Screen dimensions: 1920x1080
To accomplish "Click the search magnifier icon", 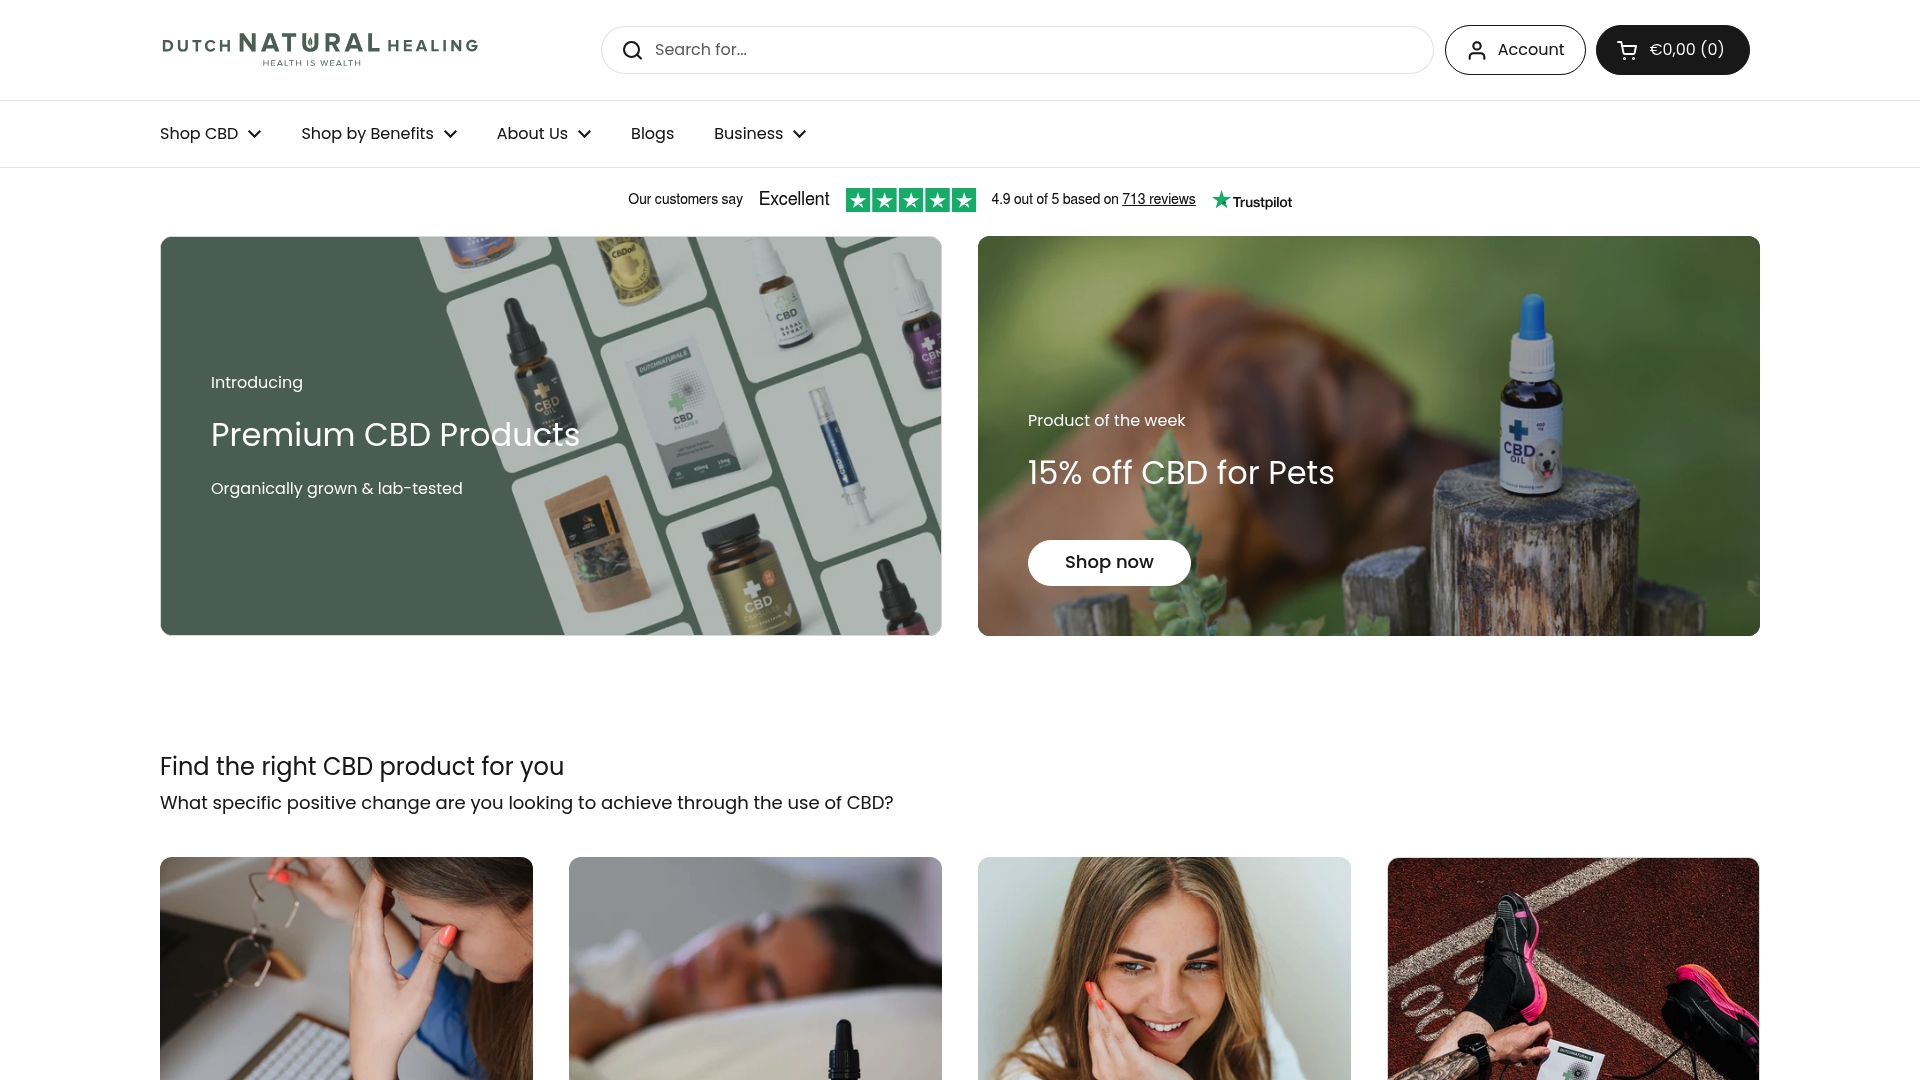I will [632, 50].
